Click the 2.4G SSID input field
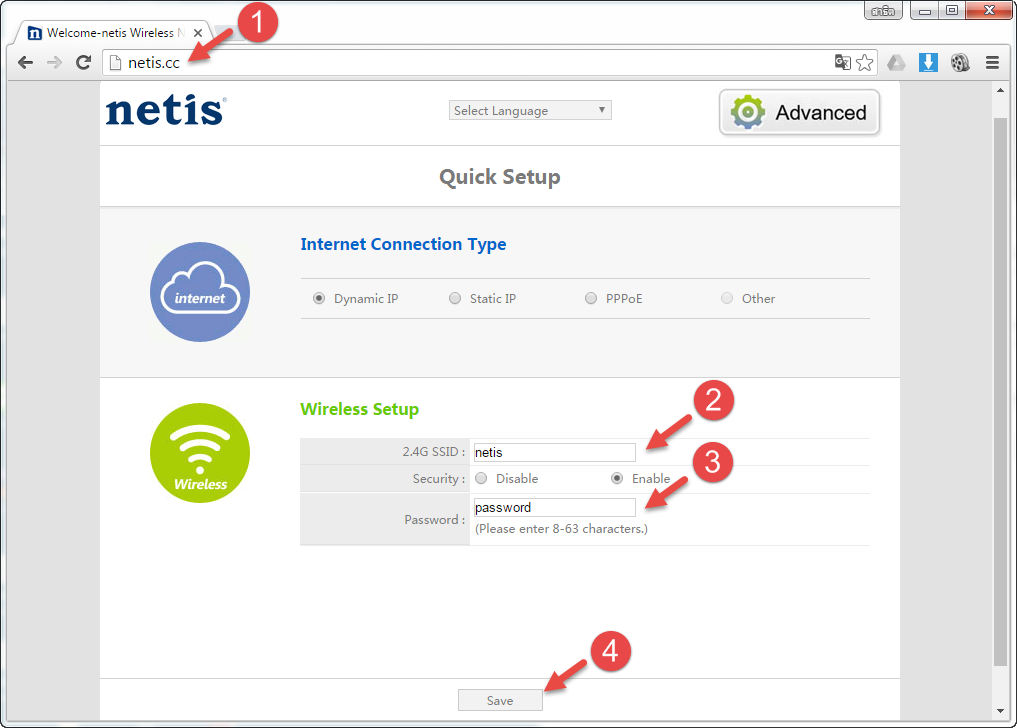The height and width of the screenshot is (728, 1017). click(x=555, y=452)
